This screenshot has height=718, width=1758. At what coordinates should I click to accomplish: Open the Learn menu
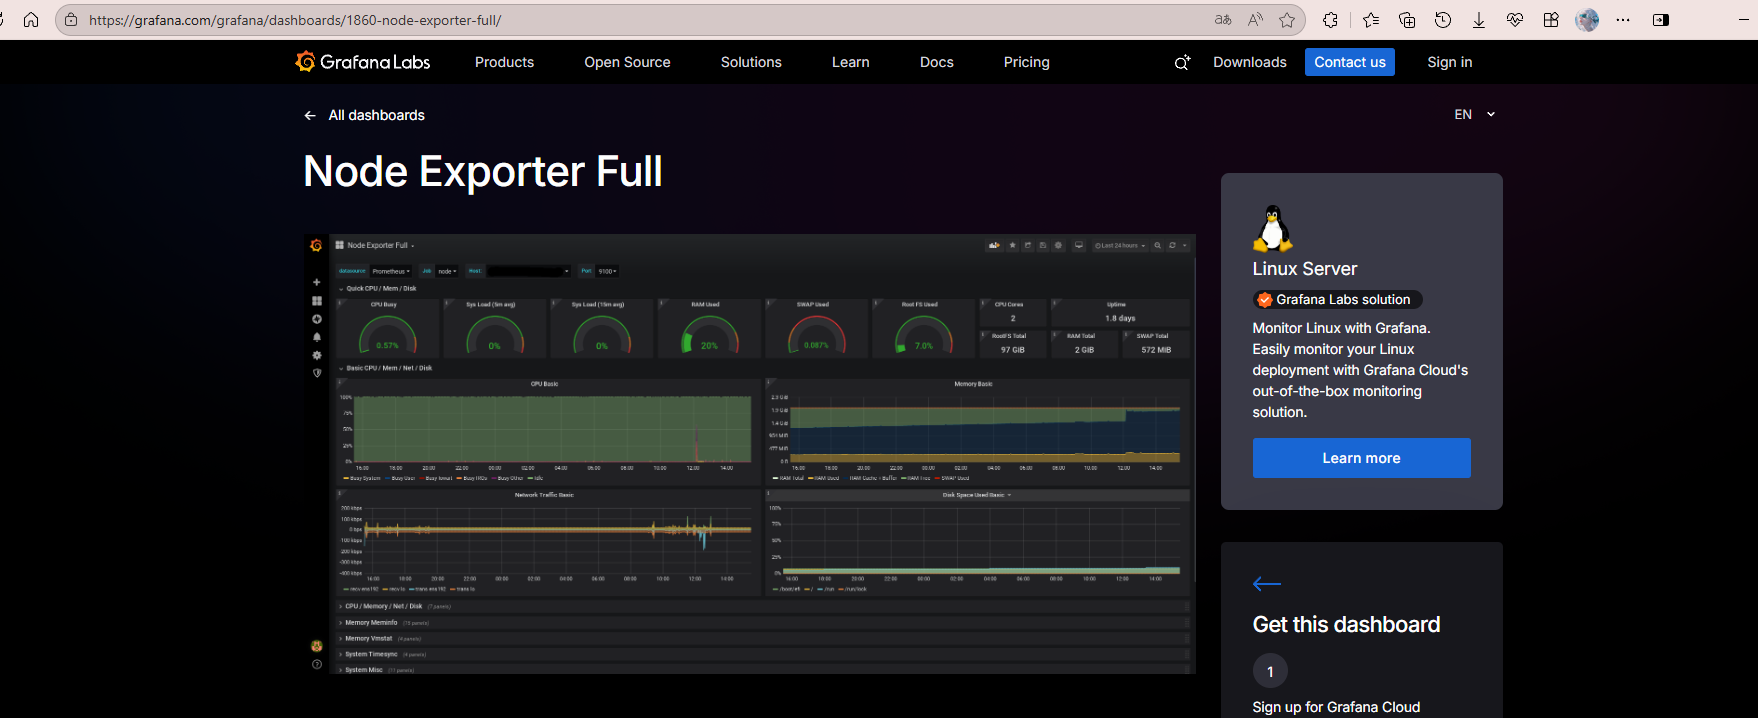(851, 62)
